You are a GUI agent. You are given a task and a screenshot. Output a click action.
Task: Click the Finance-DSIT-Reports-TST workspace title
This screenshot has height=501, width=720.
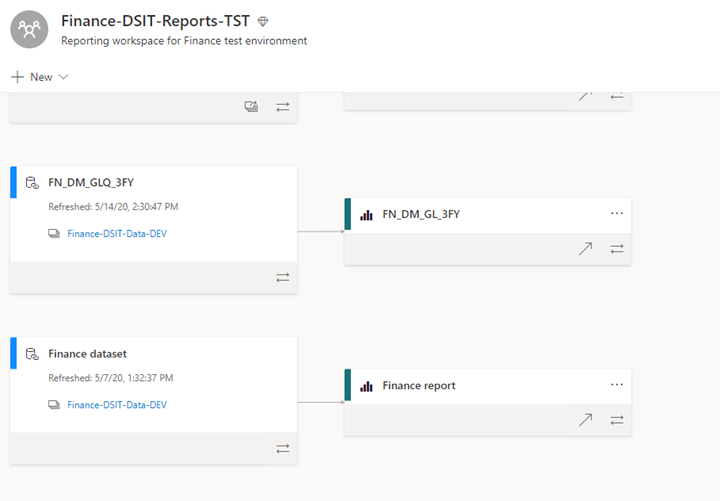(155, 21)
